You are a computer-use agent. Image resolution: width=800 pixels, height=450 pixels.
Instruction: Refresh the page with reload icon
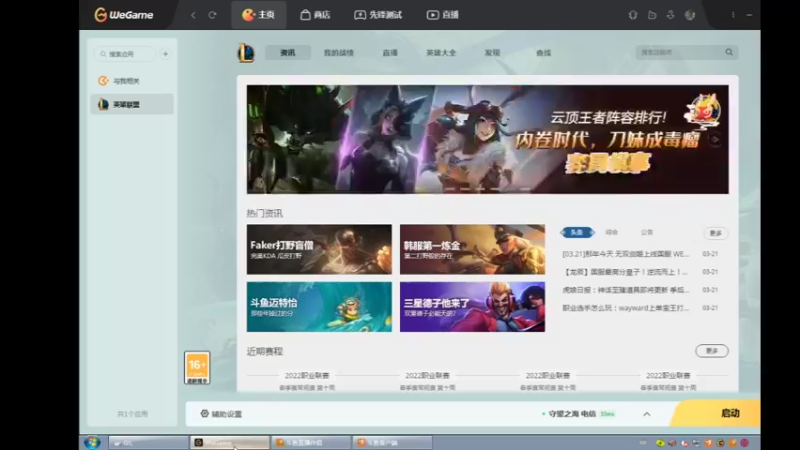click(212, 15)
